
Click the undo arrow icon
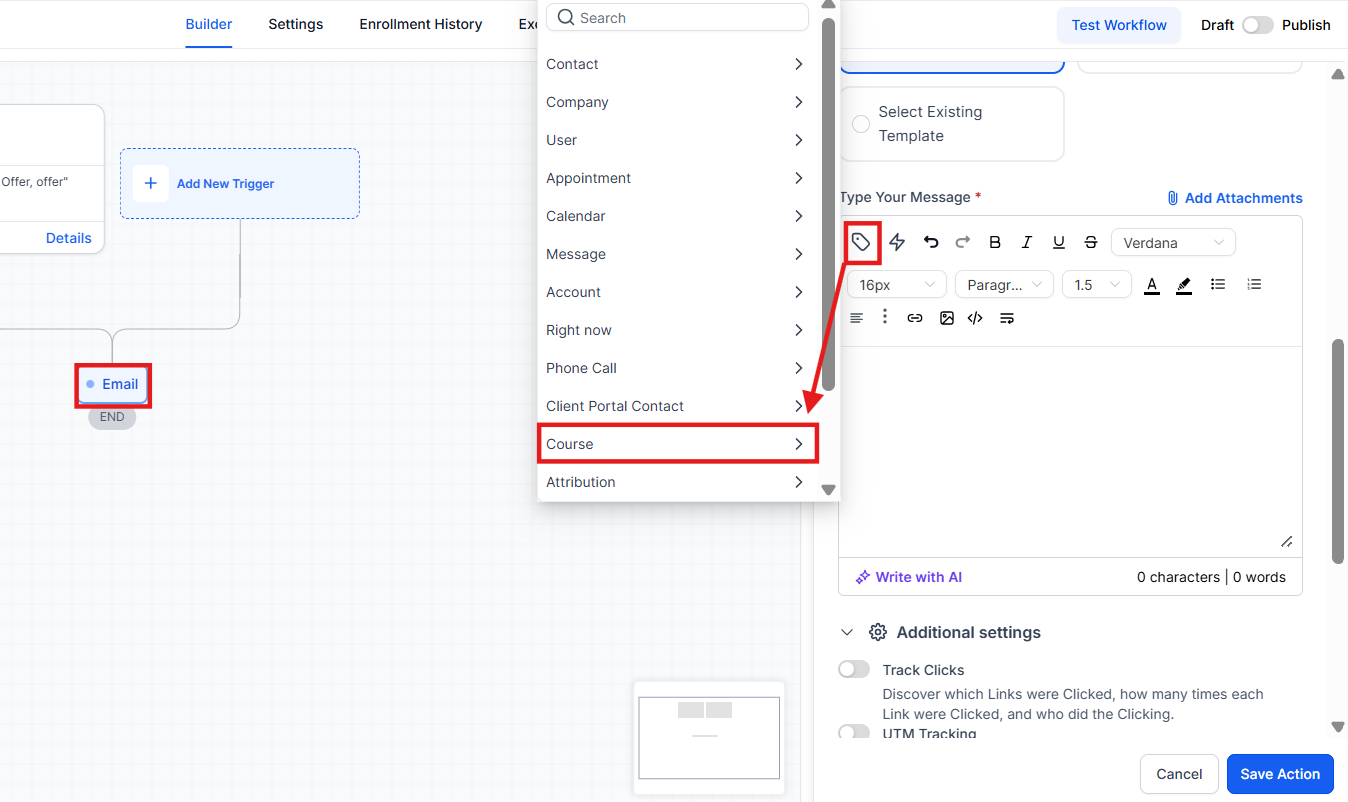tap(931, 242)
